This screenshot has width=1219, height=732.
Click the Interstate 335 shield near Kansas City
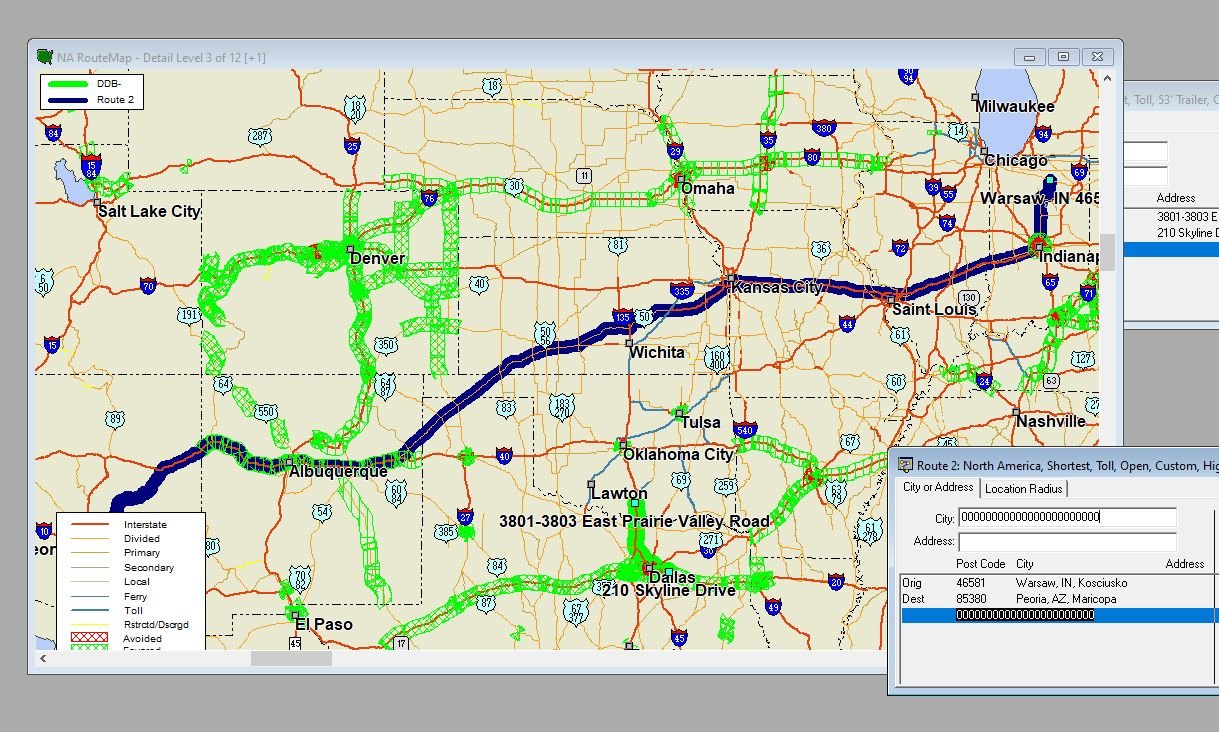point(683,291)
